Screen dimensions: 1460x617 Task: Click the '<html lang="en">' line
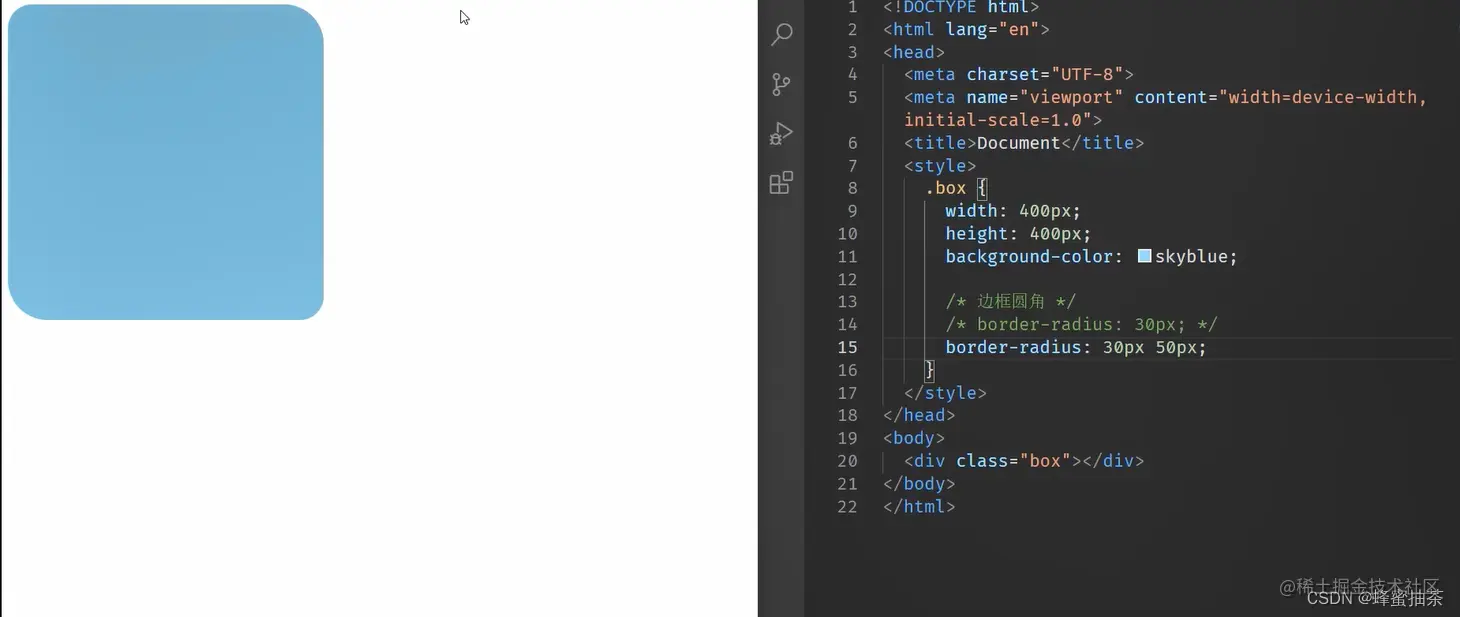coord(967,29)
